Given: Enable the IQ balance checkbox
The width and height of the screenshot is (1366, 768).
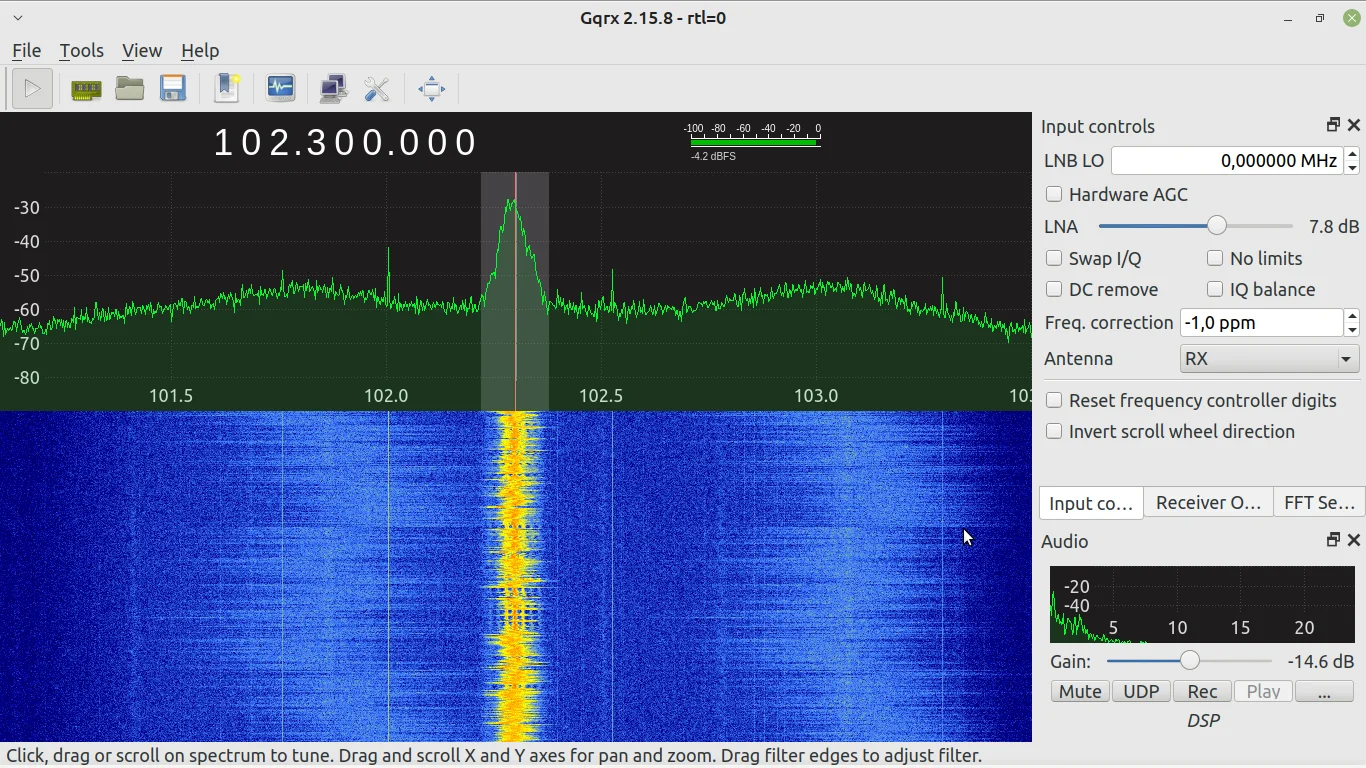Looking at the screenshot, I should tap(1215, 290).
